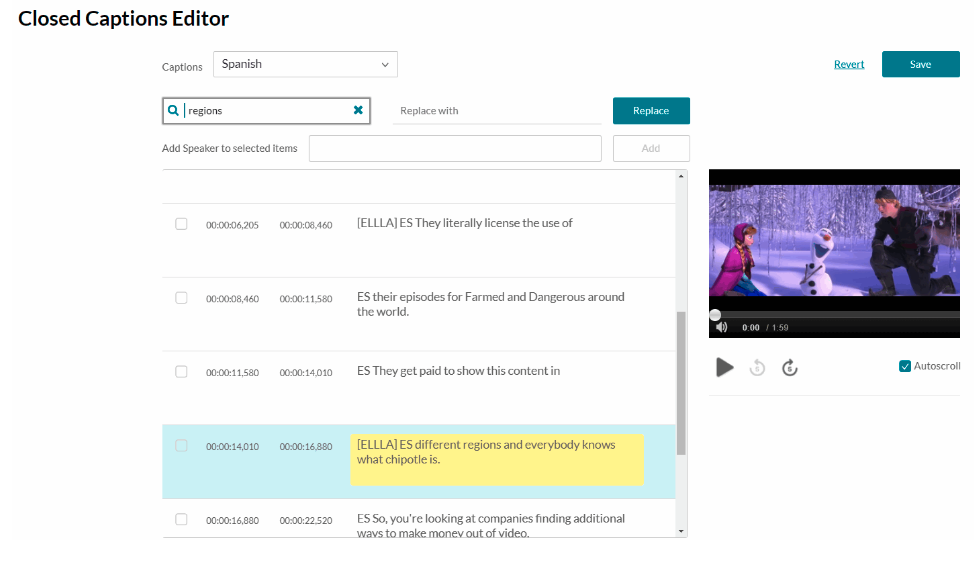Click the Revert link
Screen dimensions: 974x564
click(849, 64)
